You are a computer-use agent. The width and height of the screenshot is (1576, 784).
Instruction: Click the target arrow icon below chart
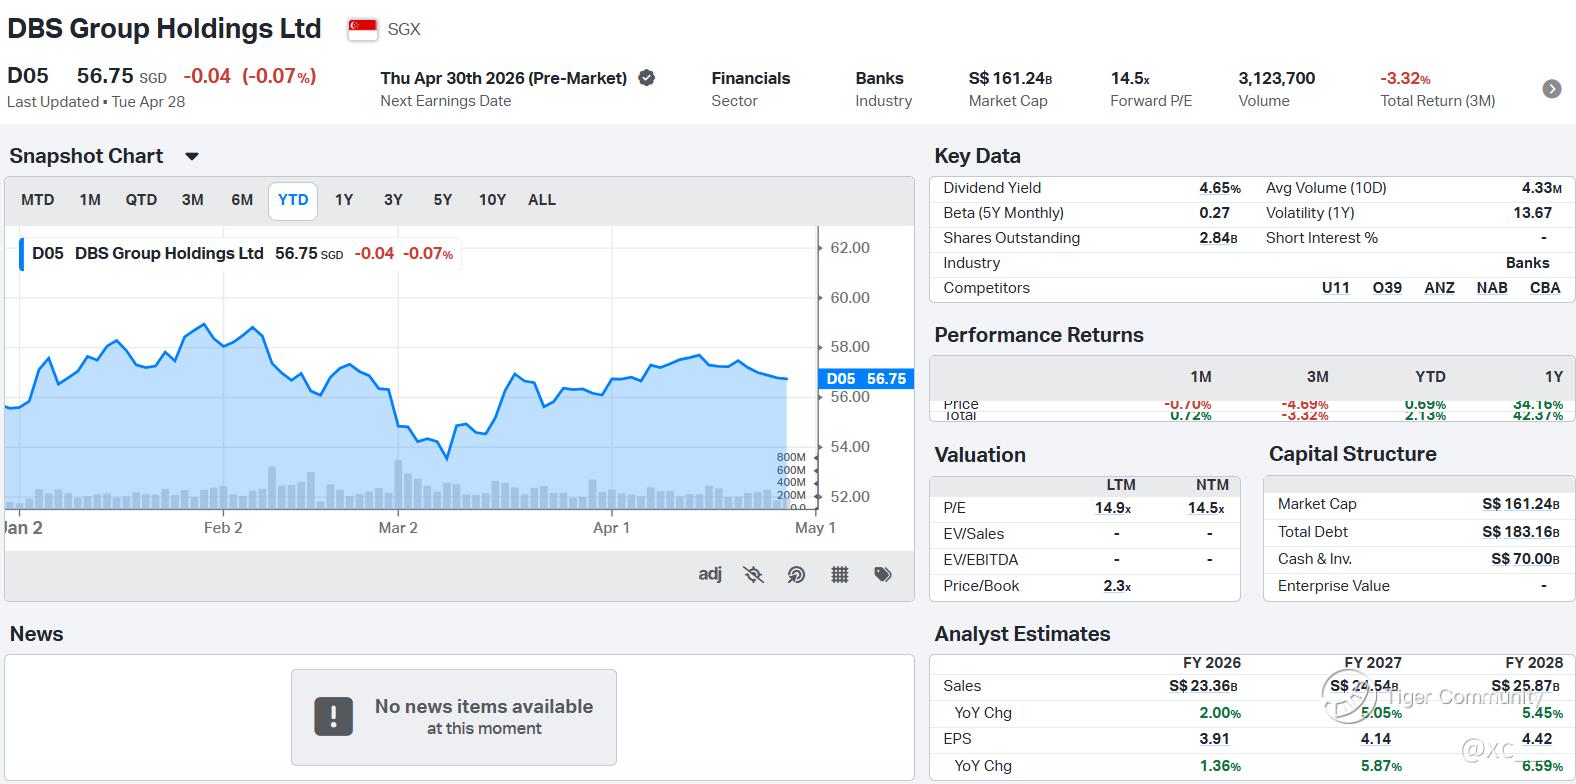[796, 574]
